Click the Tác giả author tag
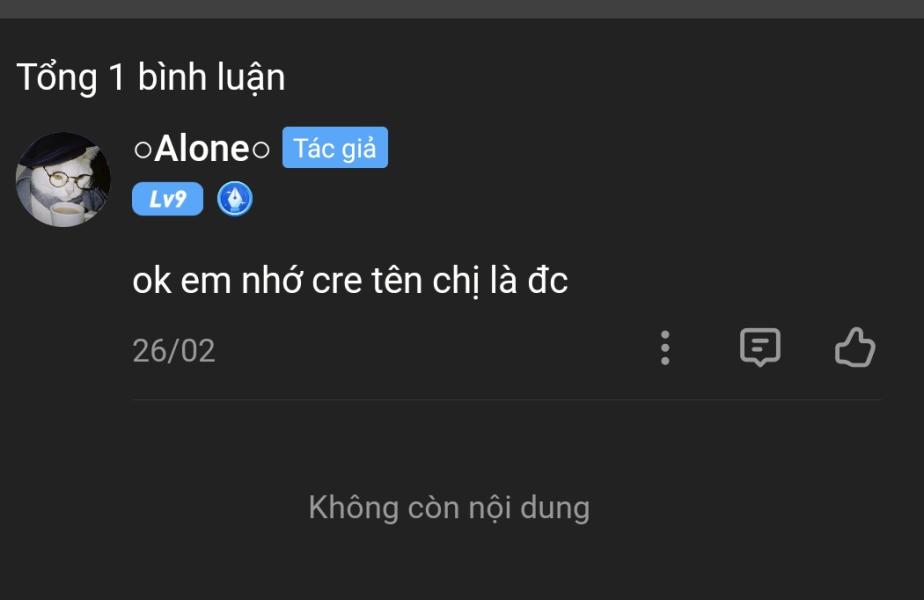Screen dimensions: 924x600 (335, 147)
